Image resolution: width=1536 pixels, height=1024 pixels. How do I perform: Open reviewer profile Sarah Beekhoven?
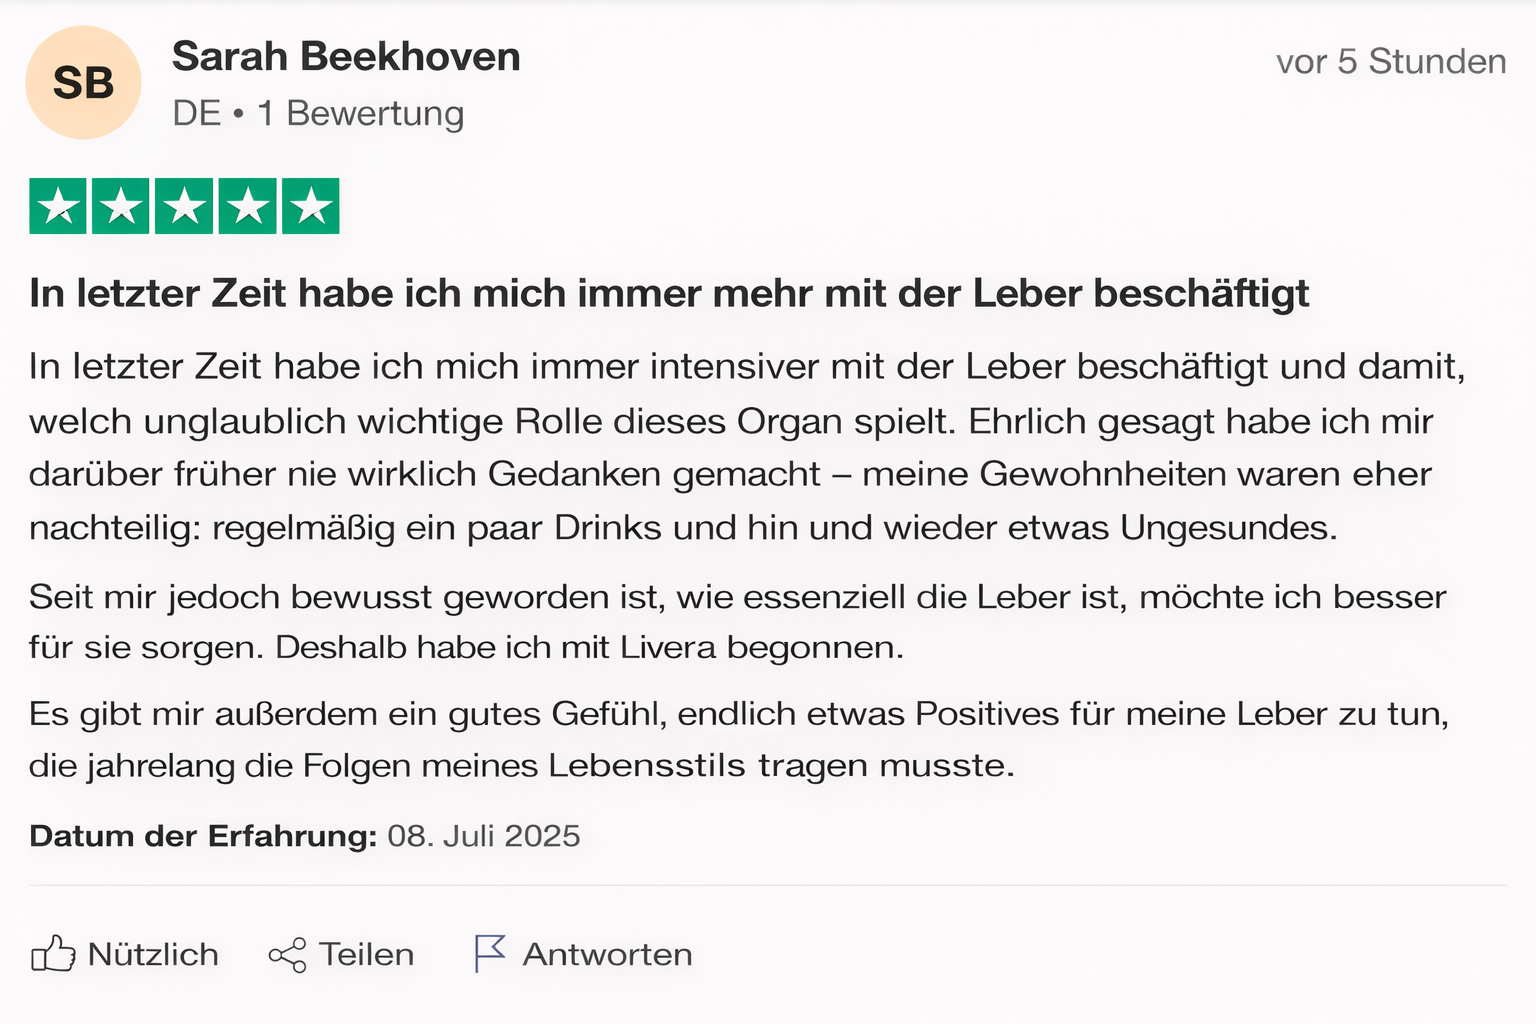click(x=346, y=57)
